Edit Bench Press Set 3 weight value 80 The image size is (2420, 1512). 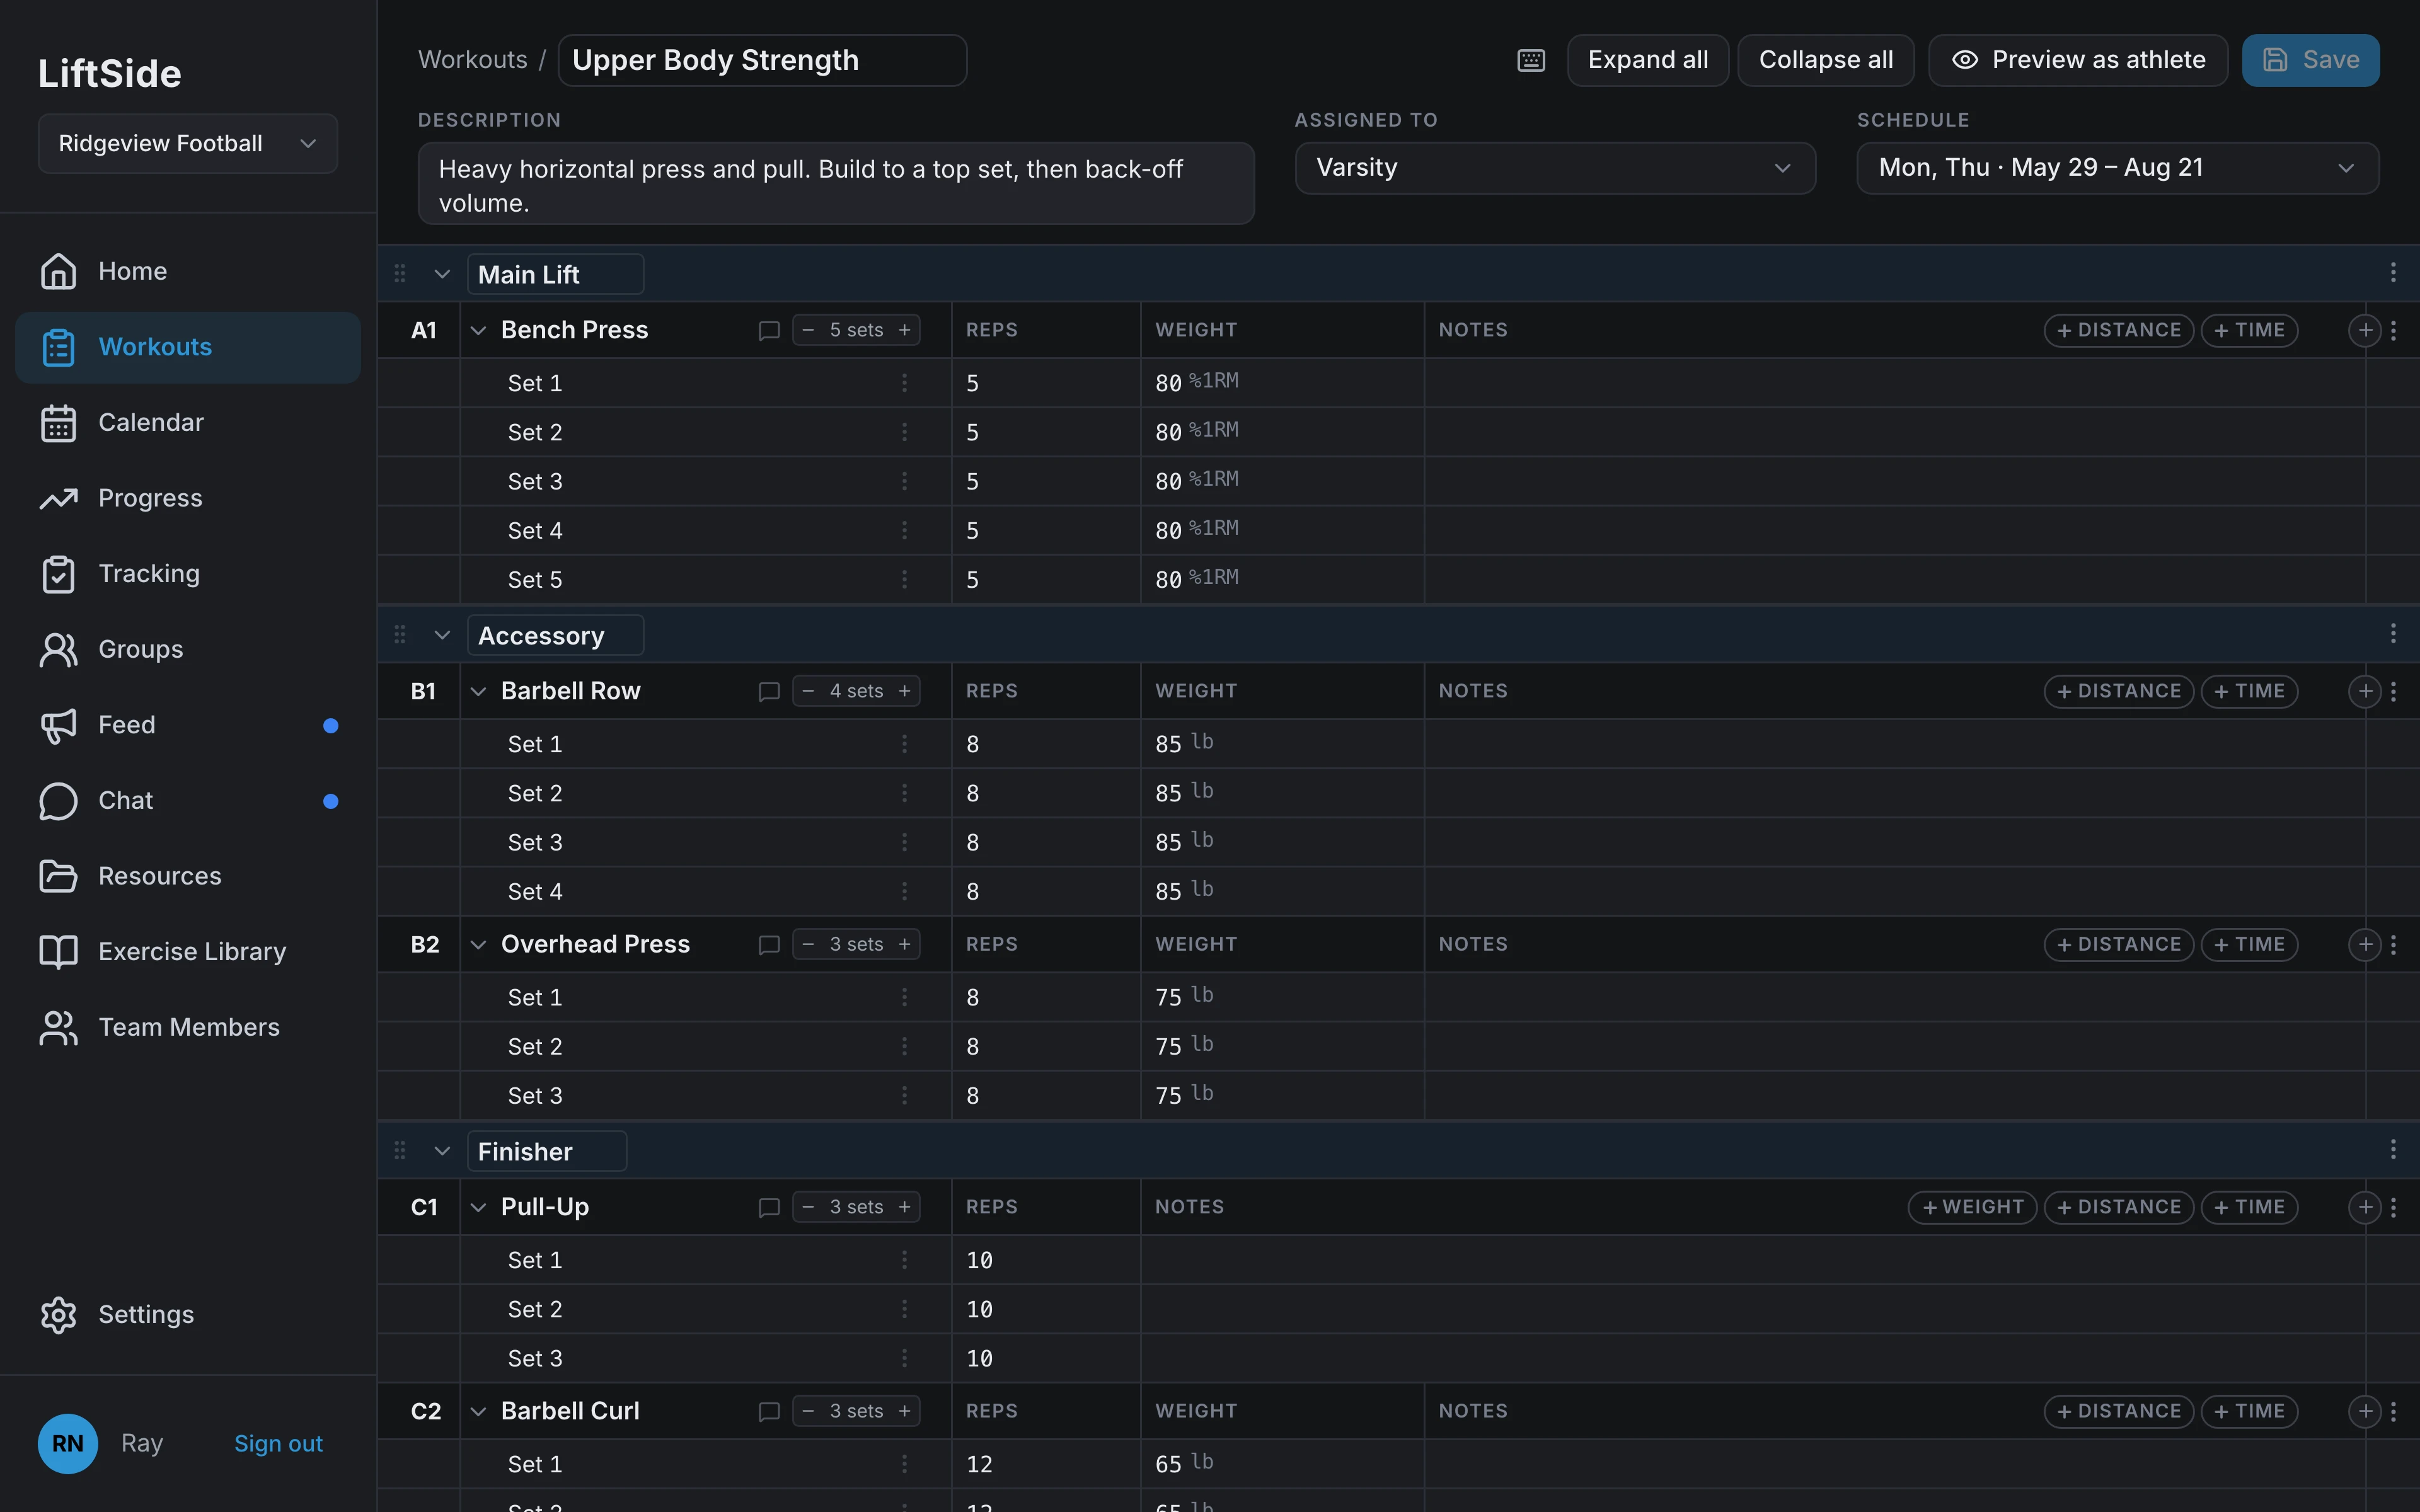[1168, 482]
